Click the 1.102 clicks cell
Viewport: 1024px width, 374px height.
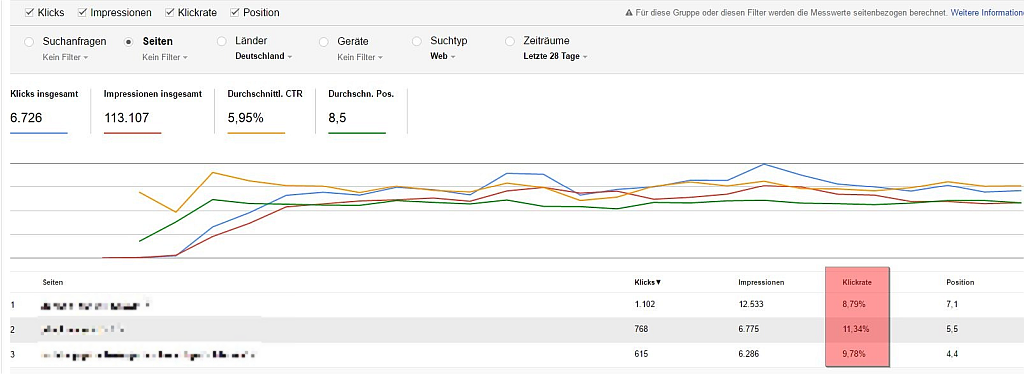(x=644, y=305)
